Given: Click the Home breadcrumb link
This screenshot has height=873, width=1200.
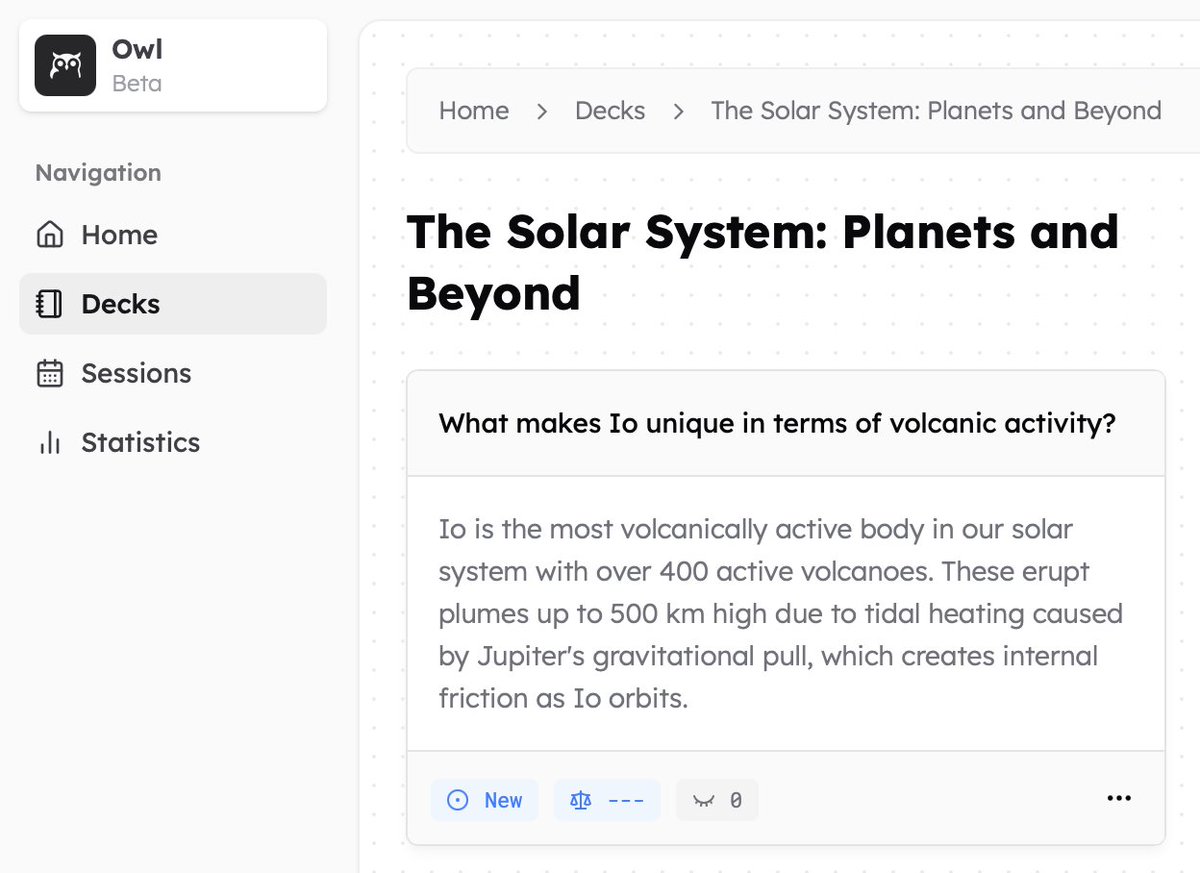Looking at the screenshot, I should coord(474,111).
